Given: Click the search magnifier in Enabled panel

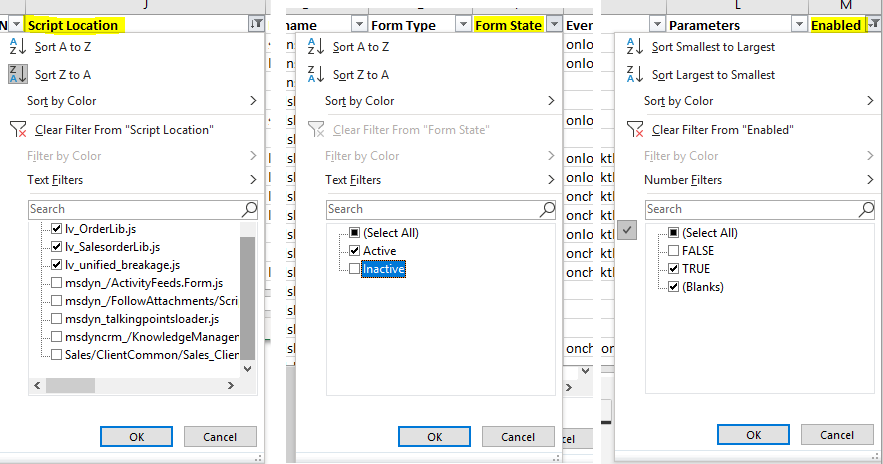Looking at the screenshot, I should [866, 209].
